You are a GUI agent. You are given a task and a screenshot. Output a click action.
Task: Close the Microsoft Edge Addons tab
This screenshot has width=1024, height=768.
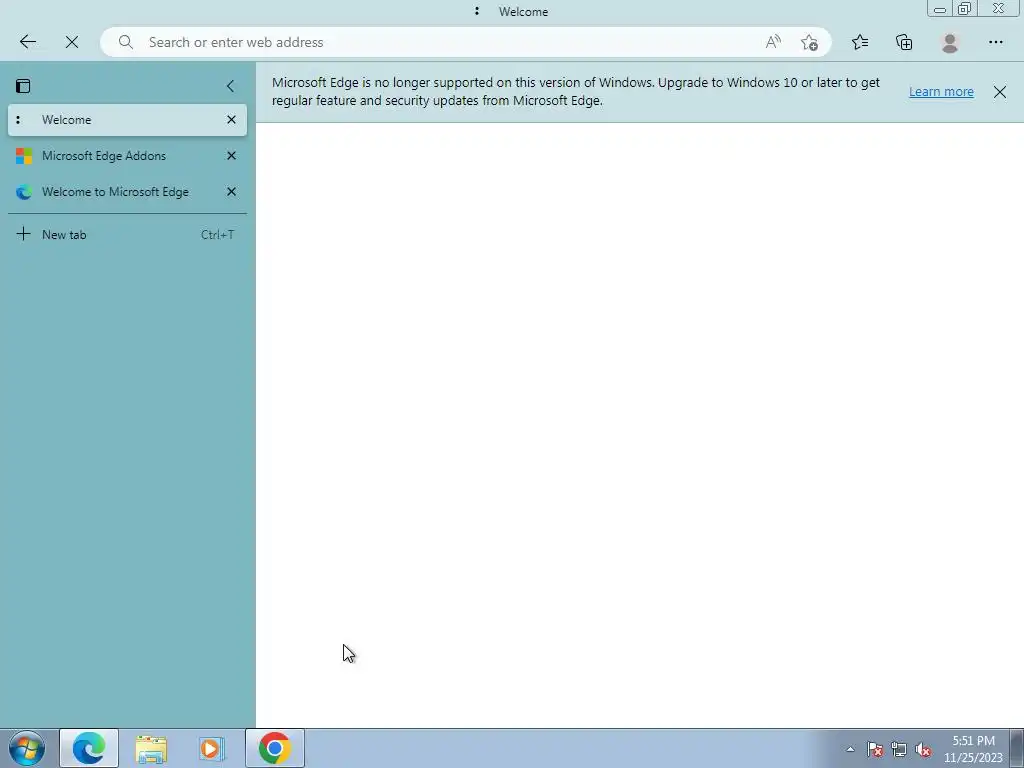pyautogui.click(x=231, y=156)
